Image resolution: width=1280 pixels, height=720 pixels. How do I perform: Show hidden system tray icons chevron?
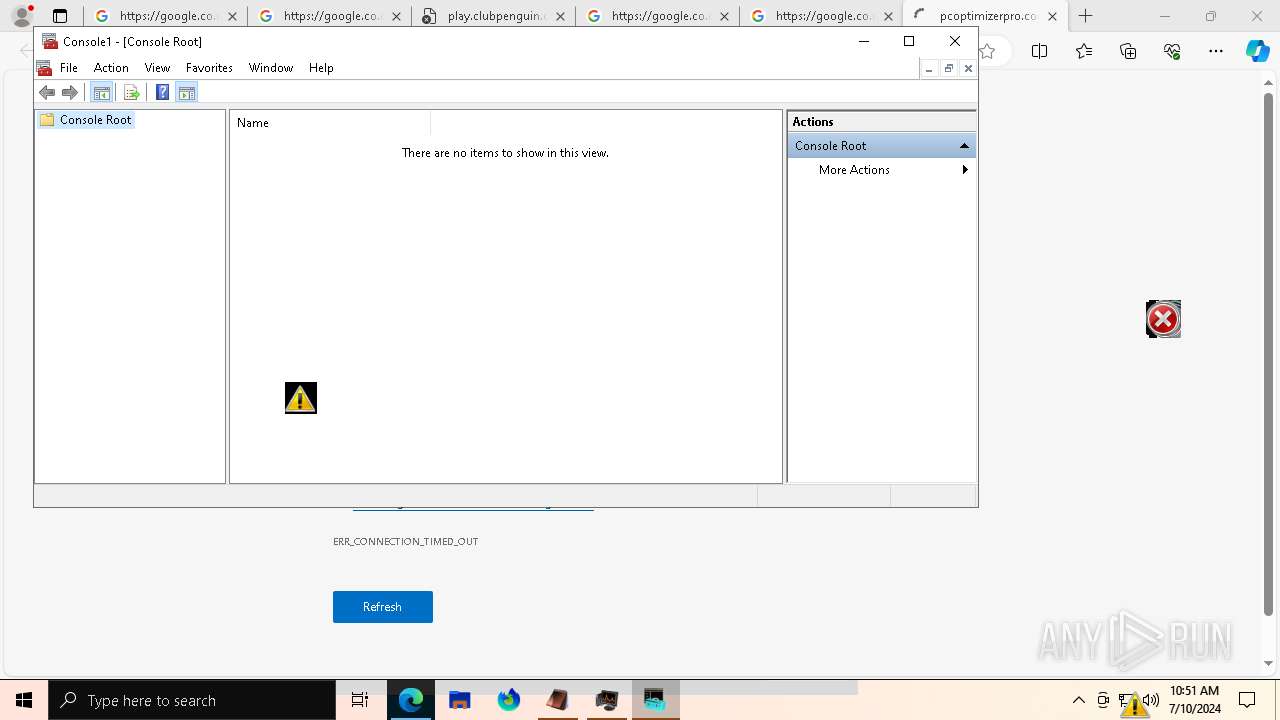1079,700
